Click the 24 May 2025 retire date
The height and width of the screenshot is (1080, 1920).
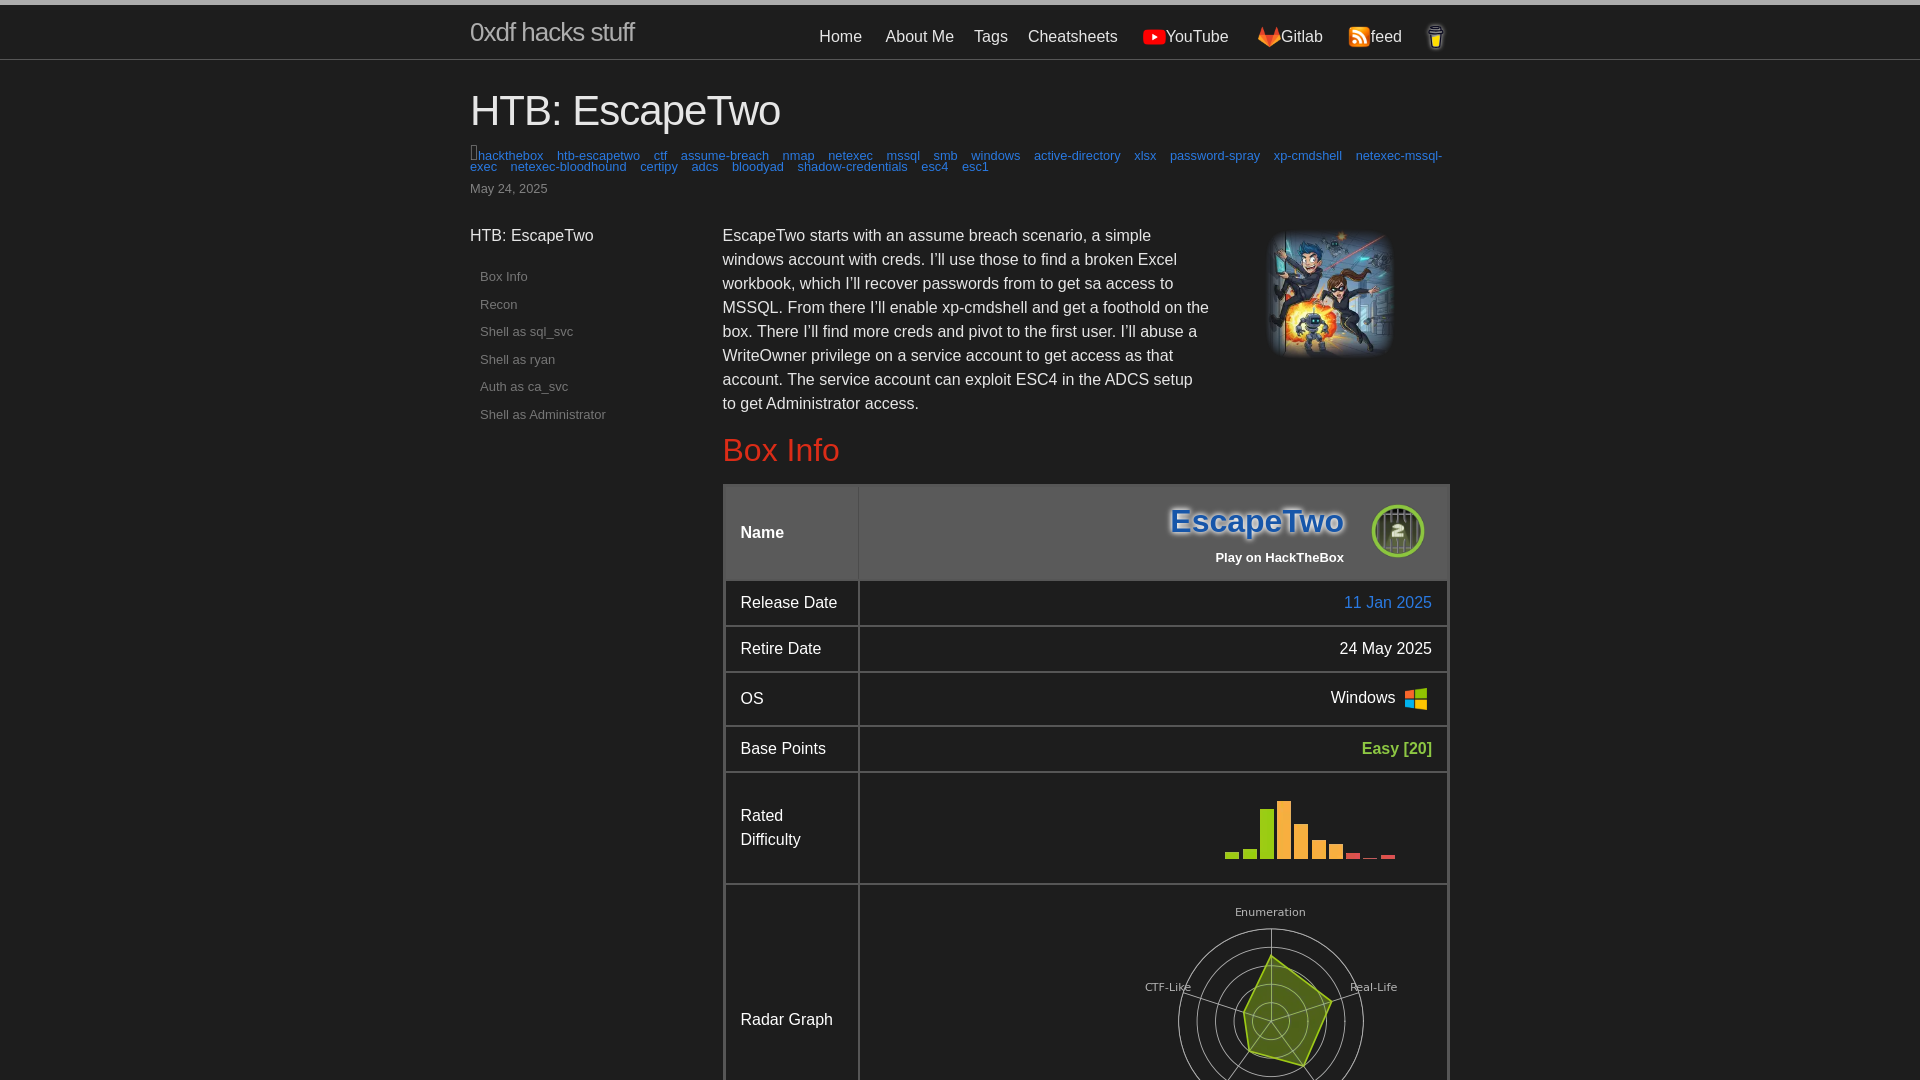click(x=1385, y=649)
